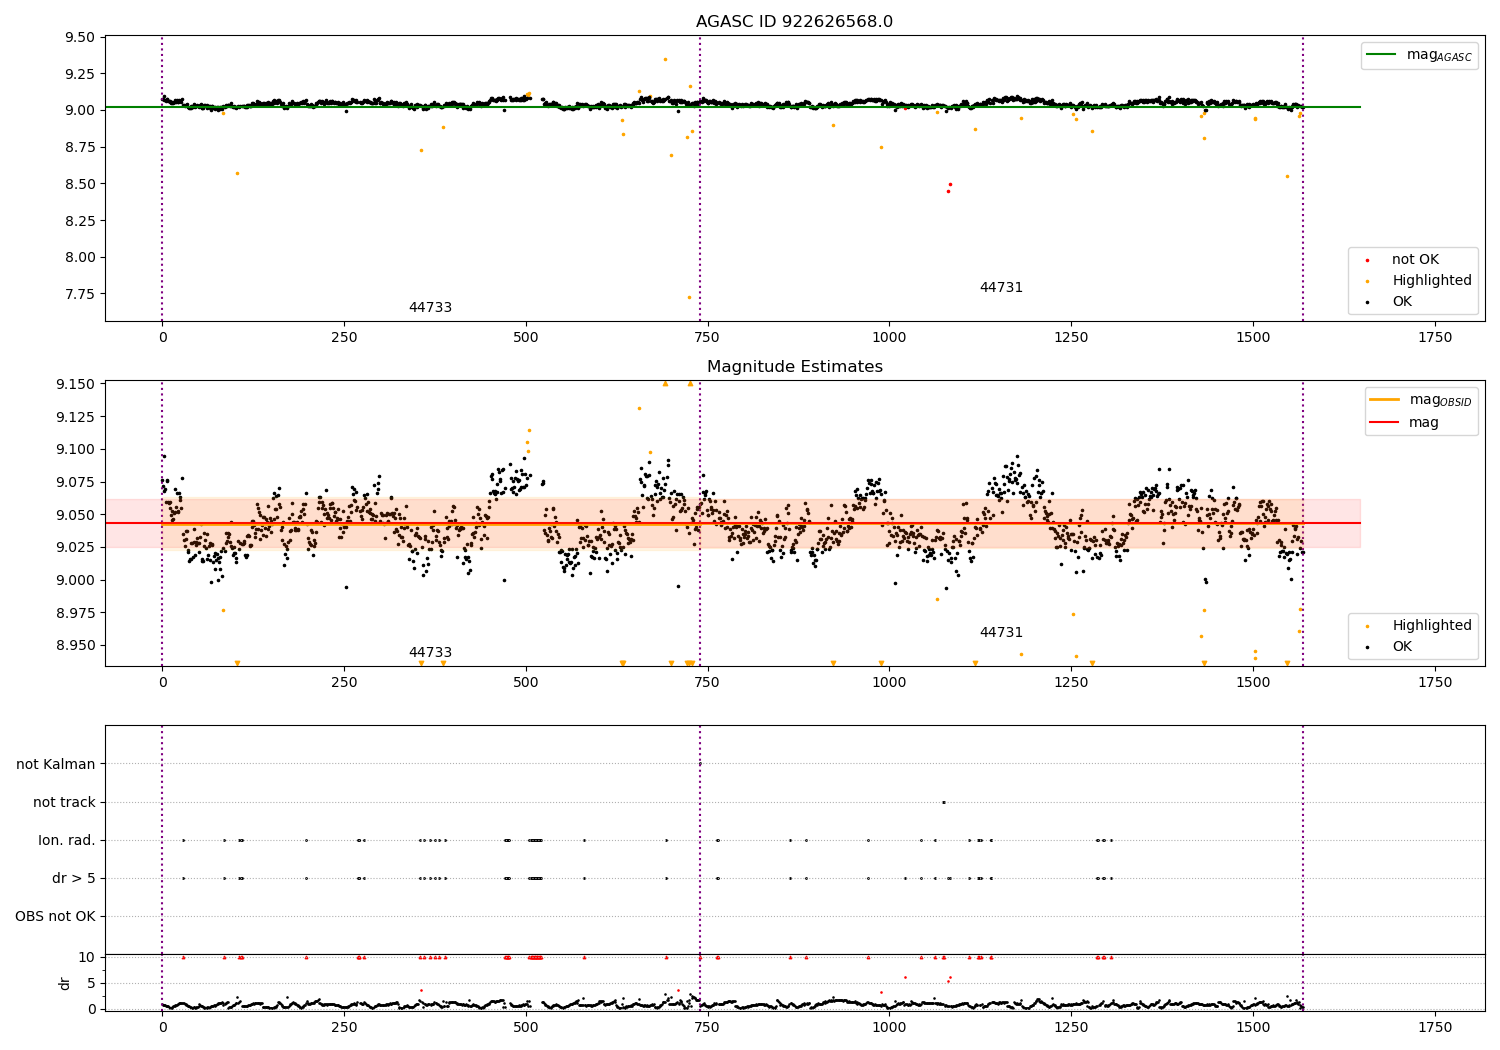Screen dimensions: 1500x1050
Task: Click the 8.75 y-axis tick label
Action: 79,147
